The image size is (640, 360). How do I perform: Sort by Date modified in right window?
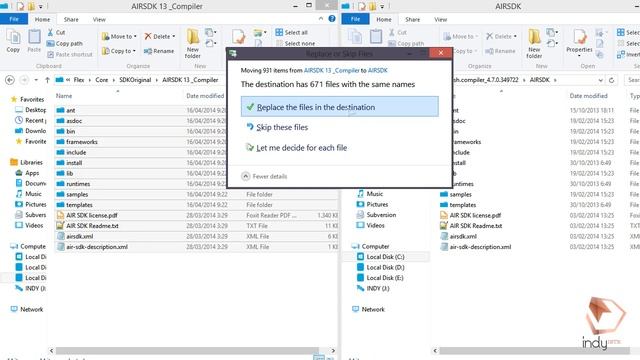(588, 96)
